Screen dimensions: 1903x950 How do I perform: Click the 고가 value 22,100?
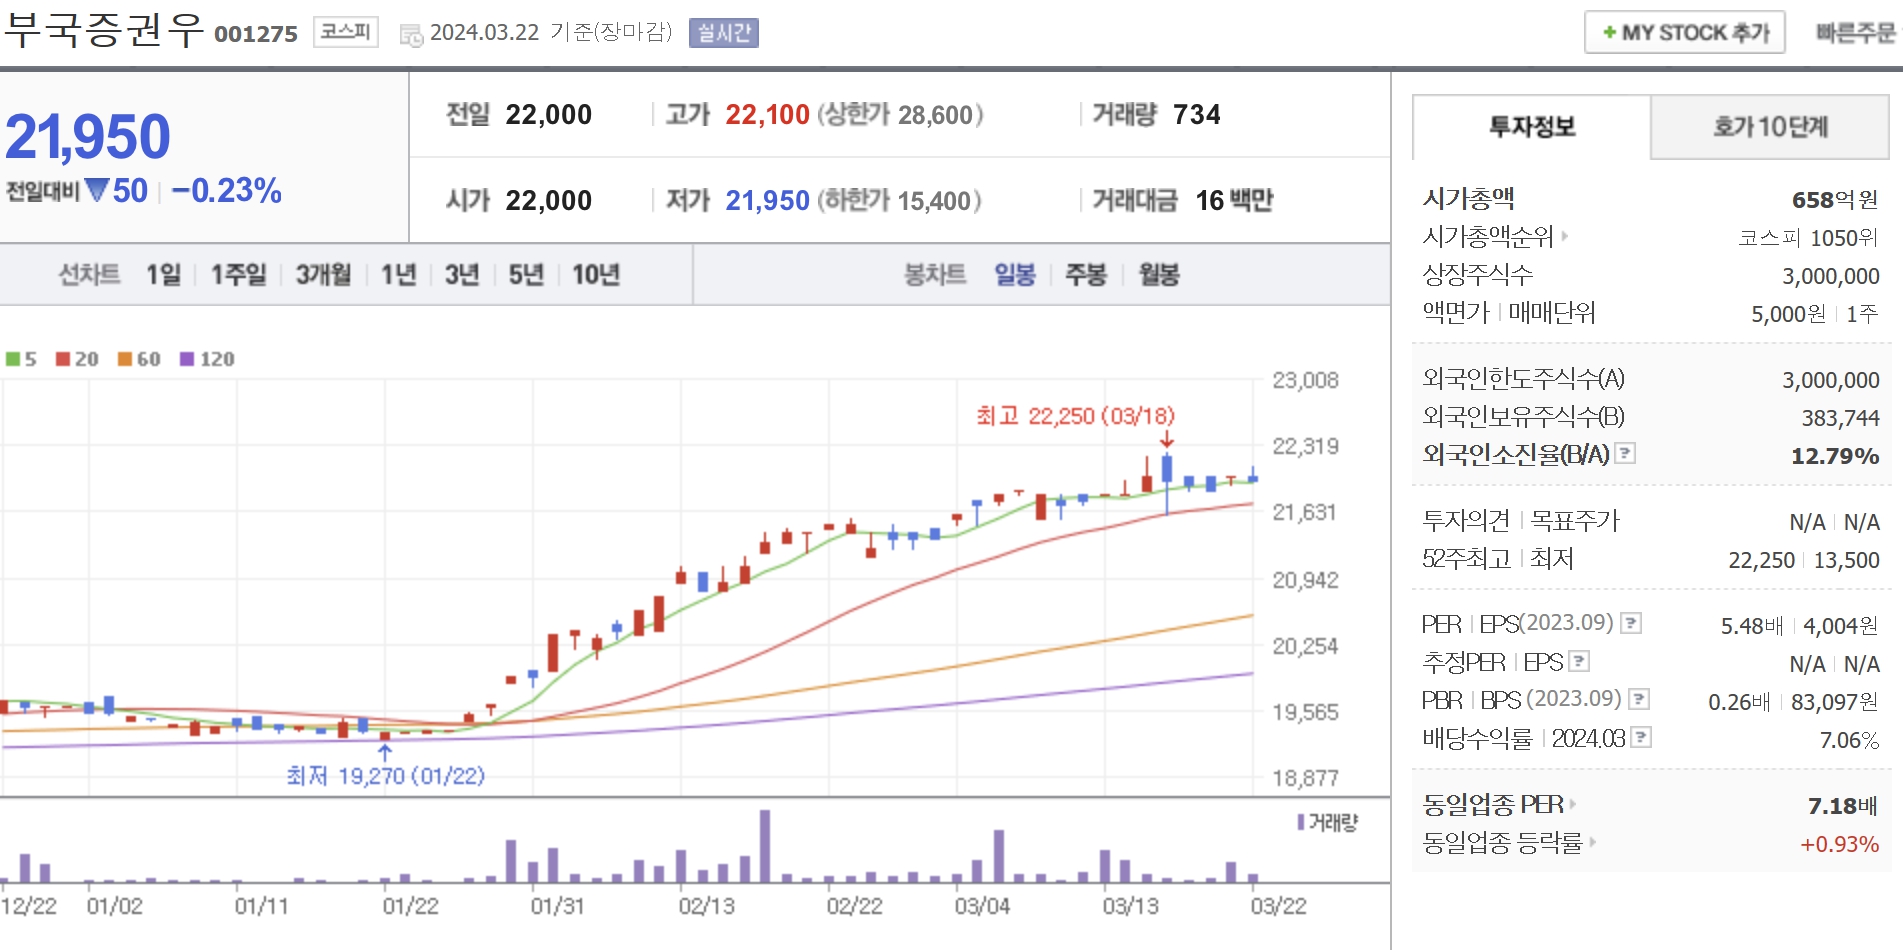(x=767, y=115)
